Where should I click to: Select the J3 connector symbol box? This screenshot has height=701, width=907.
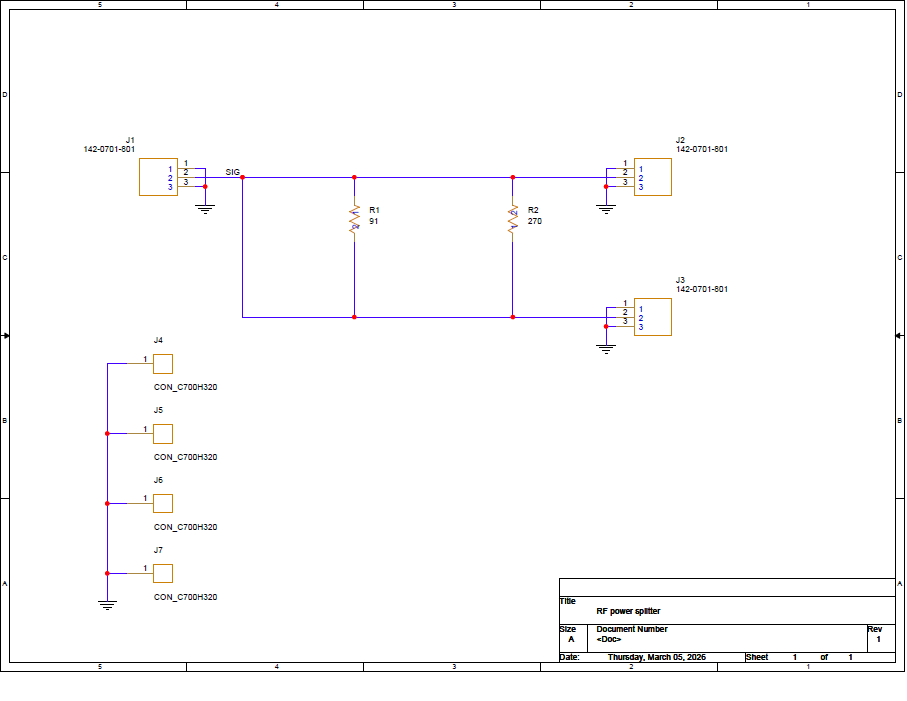coord(652,317)
